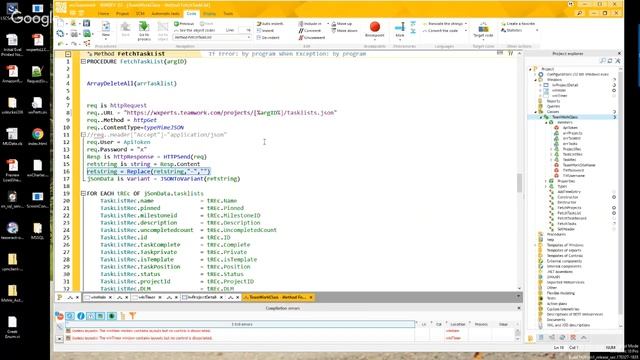
Task: Click the Statistics button in ribbon
Action: (511, 31)
